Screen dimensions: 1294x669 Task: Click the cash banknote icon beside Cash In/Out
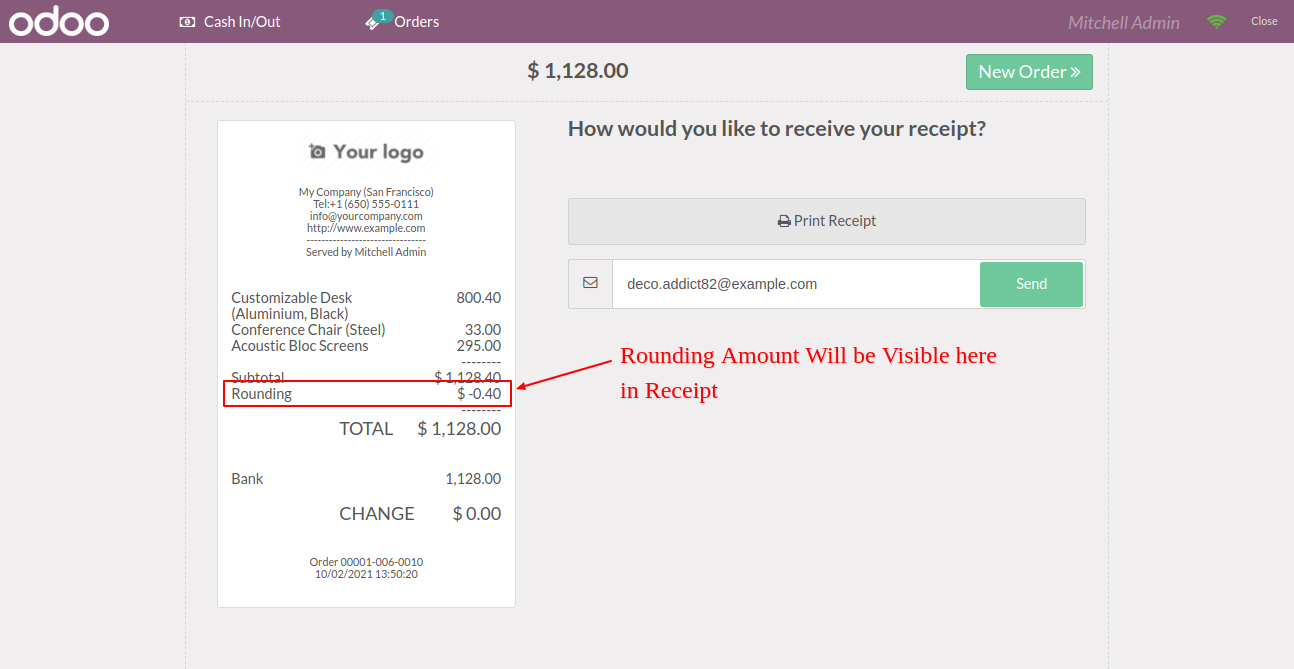[187, 22]
